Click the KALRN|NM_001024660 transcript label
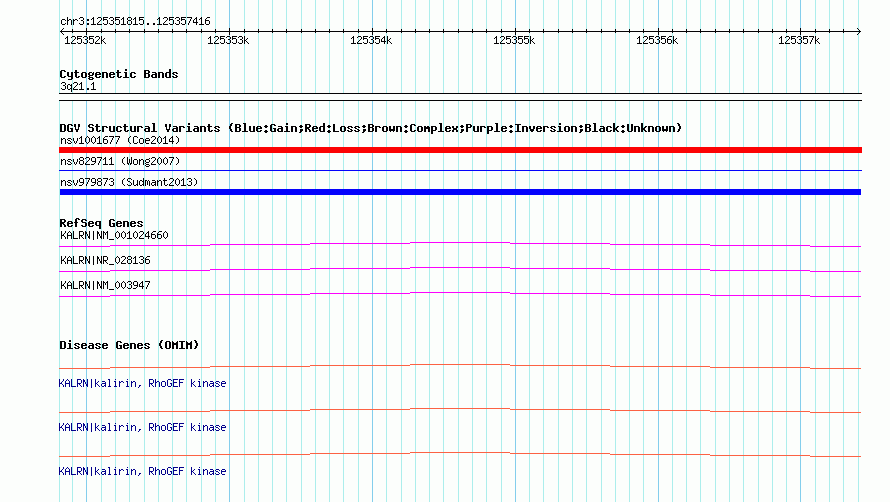 (x=115, y=235)
